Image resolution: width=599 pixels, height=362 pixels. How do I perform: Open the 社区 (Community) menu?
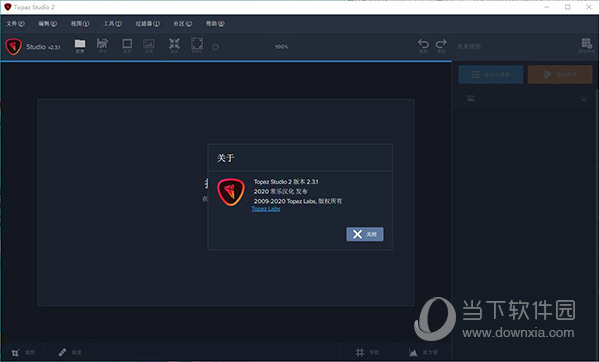183,24
